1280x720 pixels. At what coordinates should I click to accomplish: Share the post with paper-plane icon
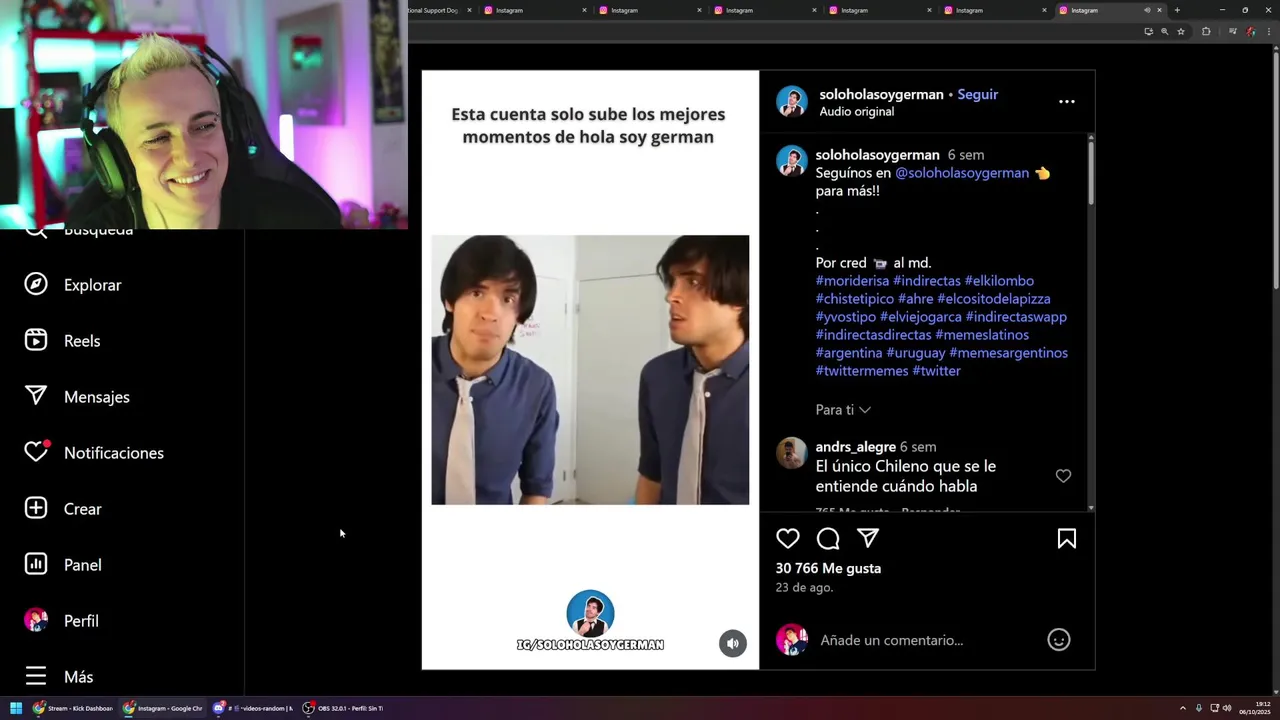pyautogui.click(x=868, y=539)
